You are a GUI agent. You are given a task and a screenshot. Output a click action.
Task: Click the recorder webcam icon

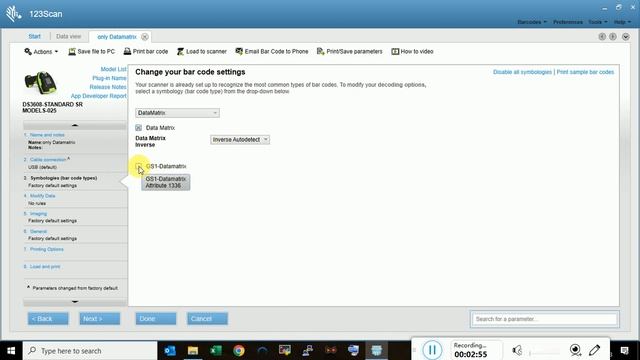pos(575,350)
